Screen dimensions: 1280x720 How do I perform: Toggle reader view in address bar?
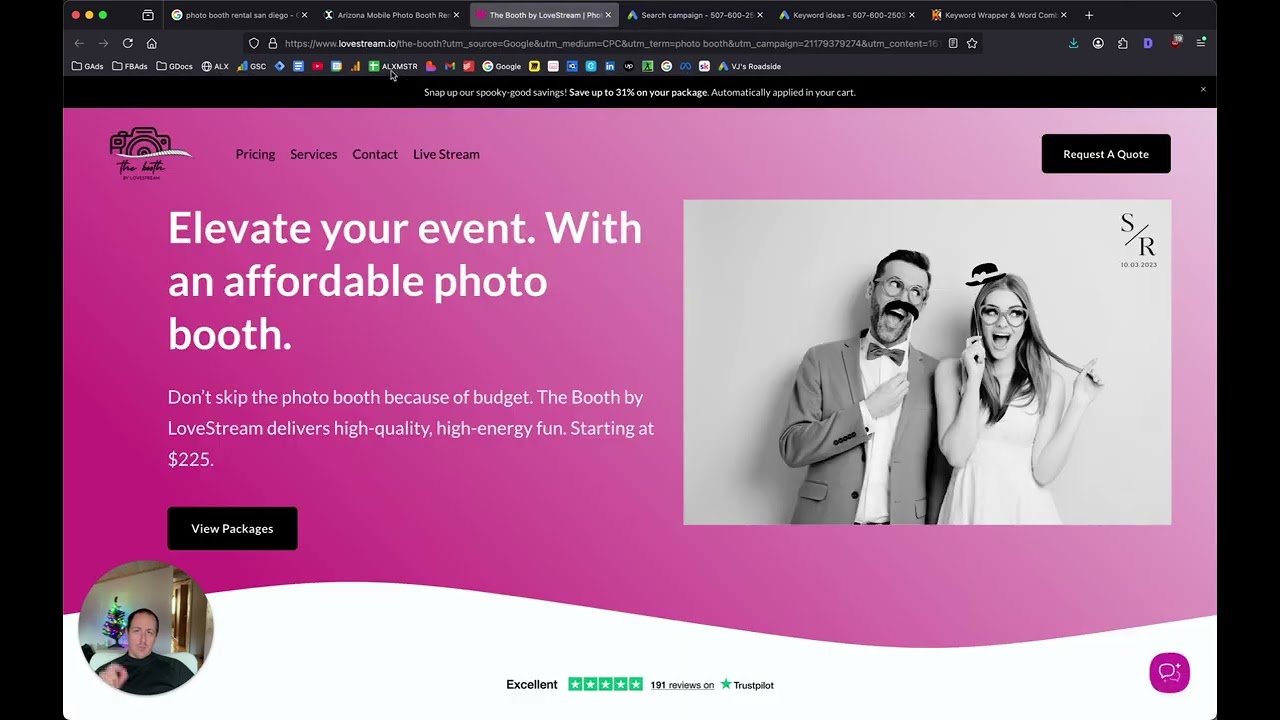(952, 43)
